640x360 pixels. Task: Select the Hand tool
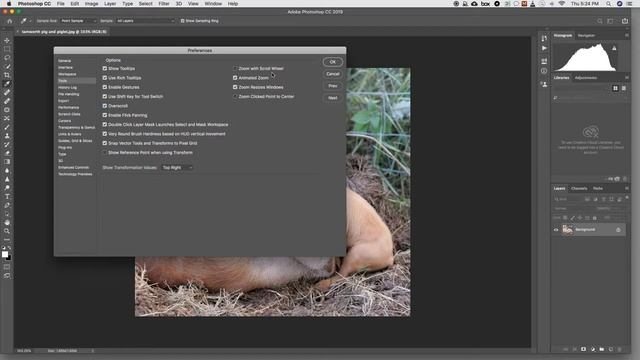pos(7,222)
